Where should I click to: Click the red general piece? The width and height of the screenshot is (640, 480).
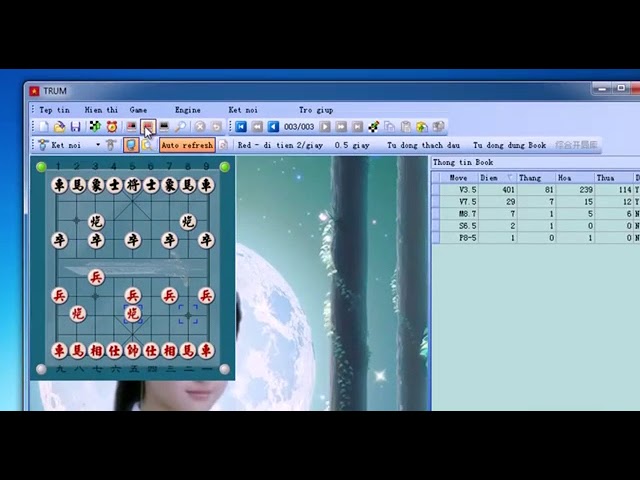[x=133, y=351]
